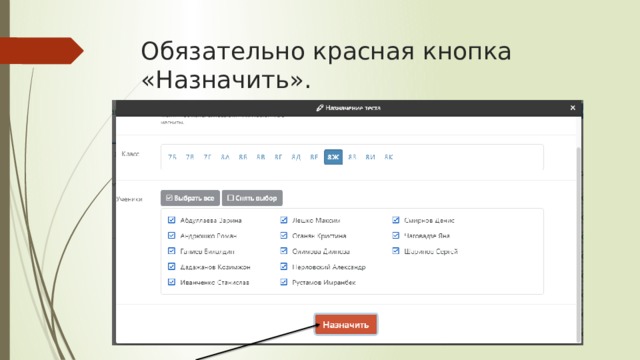Select class 8В
The image size is (640, 360).
click(260, 157)
